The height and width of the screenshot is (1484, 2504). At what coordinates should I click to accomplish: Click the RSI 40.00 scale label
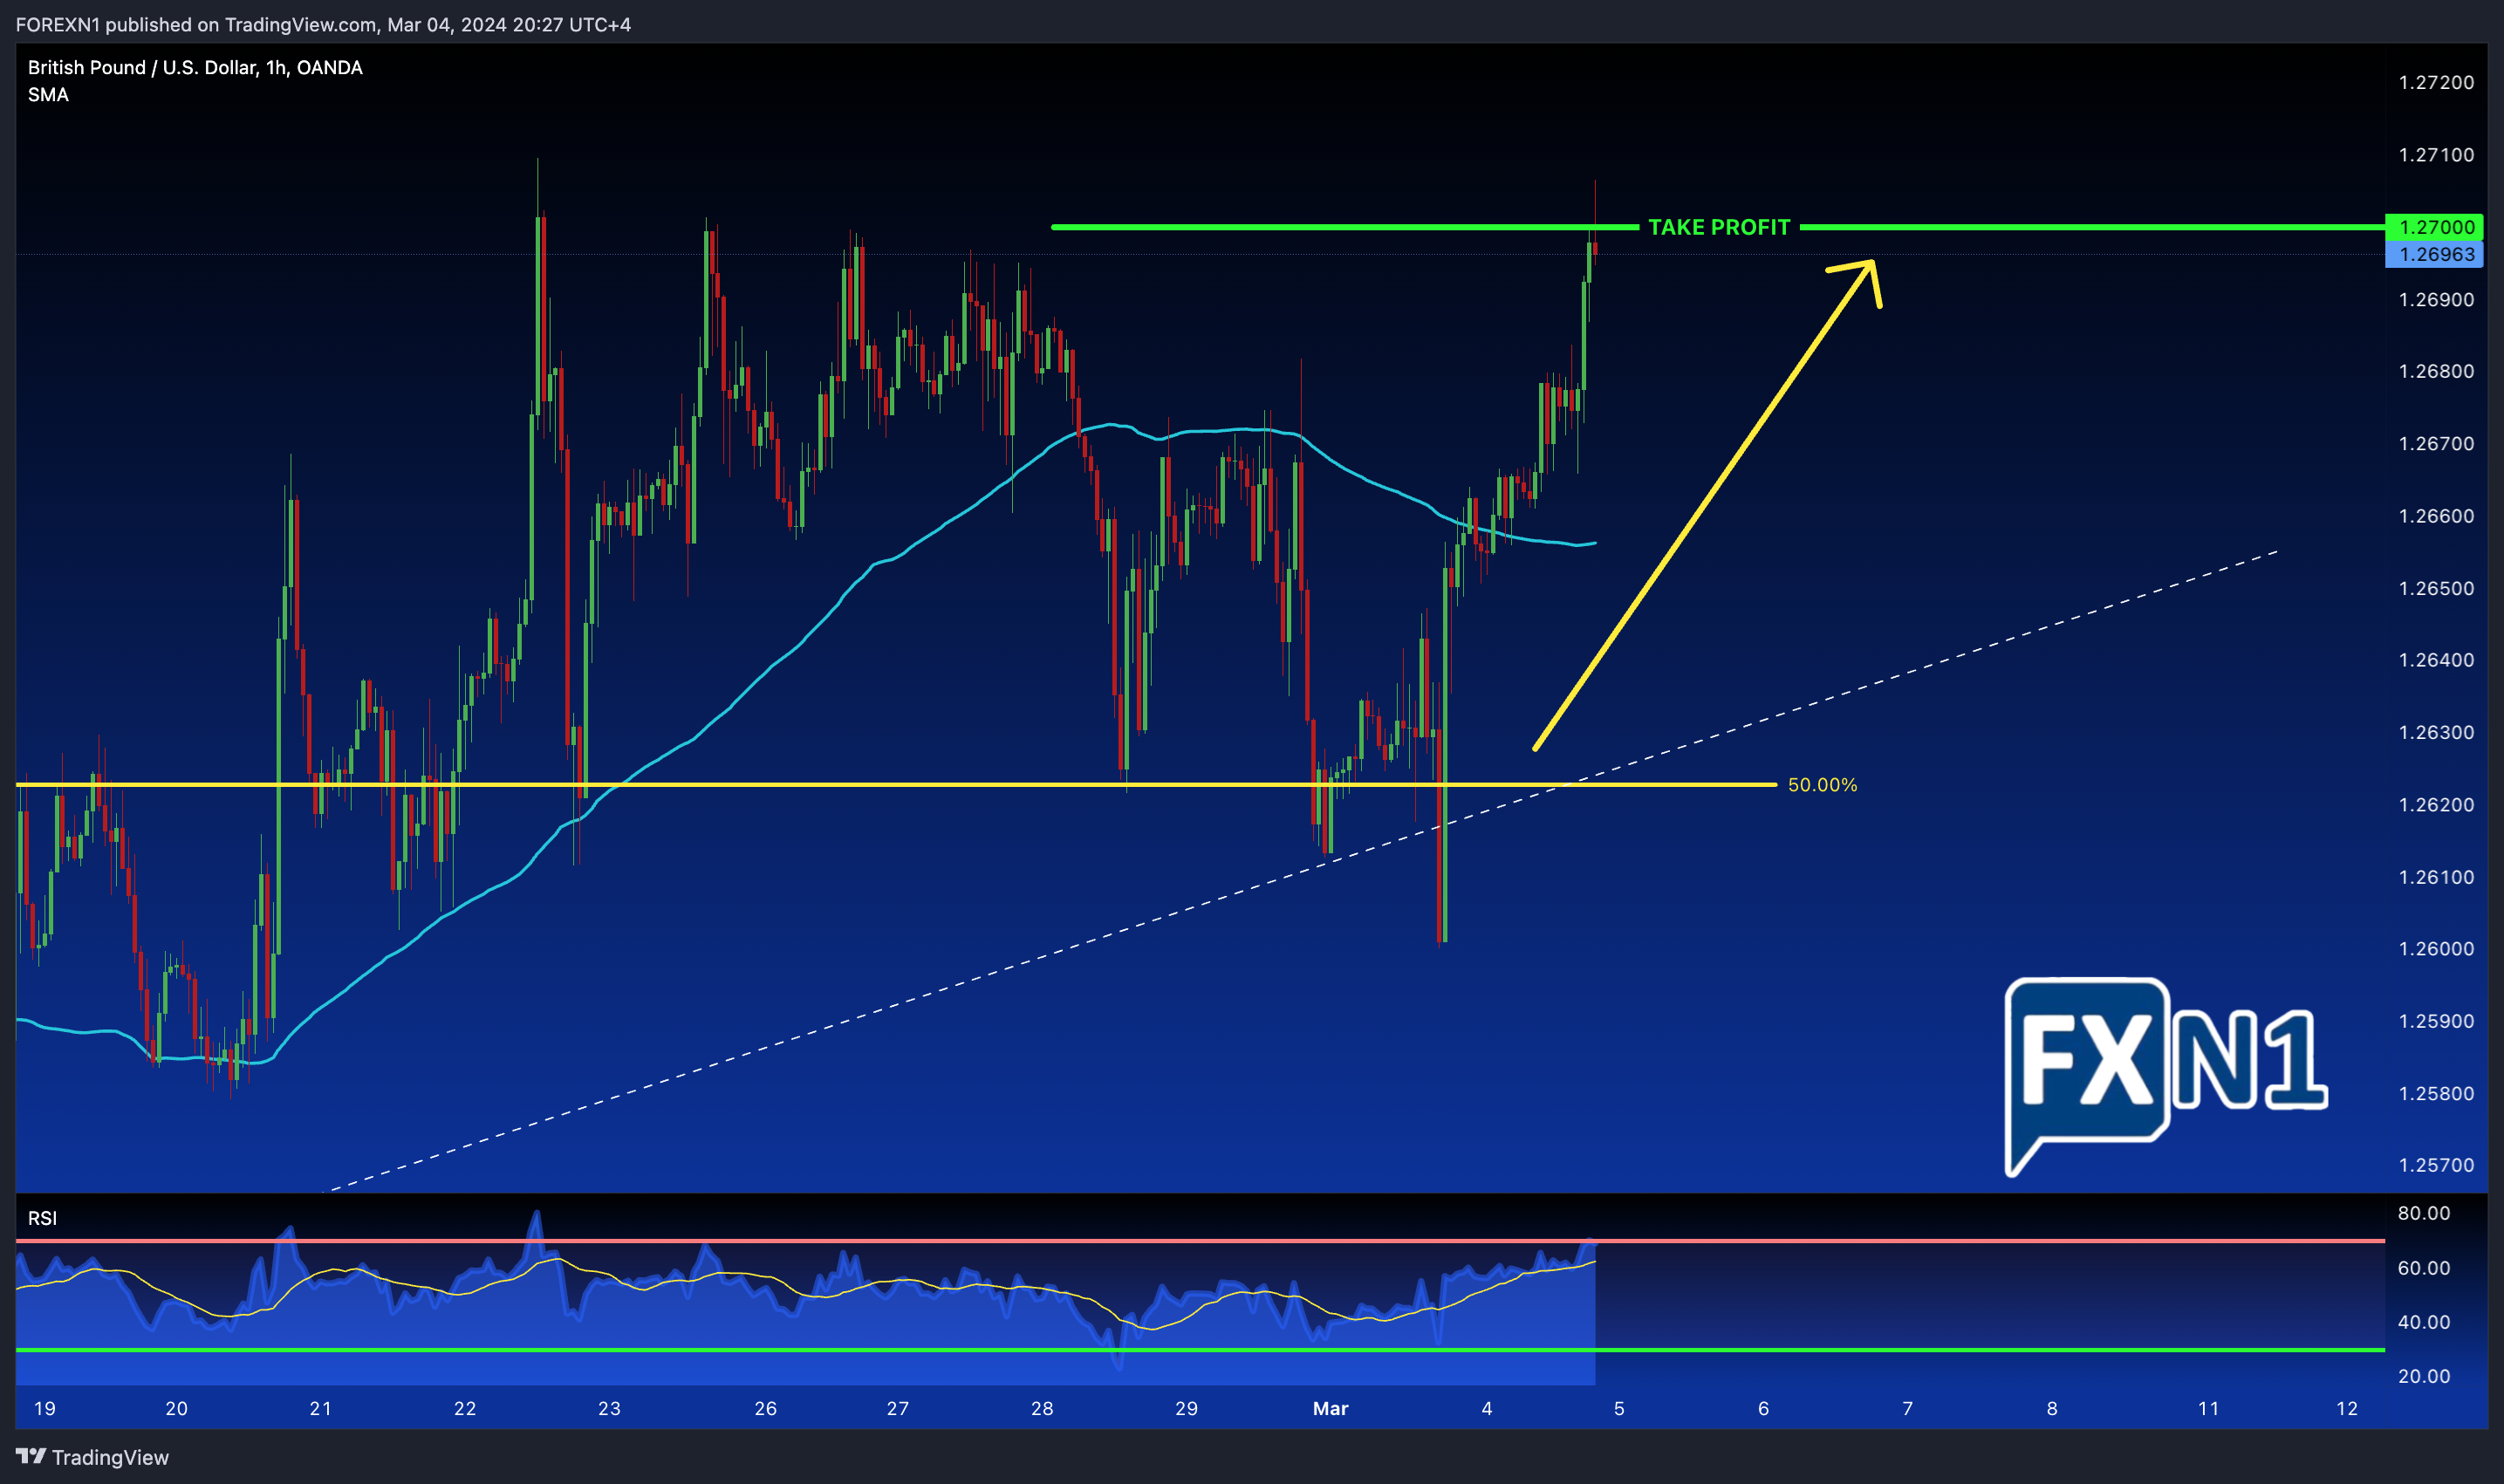(x=2424, y=1322)
